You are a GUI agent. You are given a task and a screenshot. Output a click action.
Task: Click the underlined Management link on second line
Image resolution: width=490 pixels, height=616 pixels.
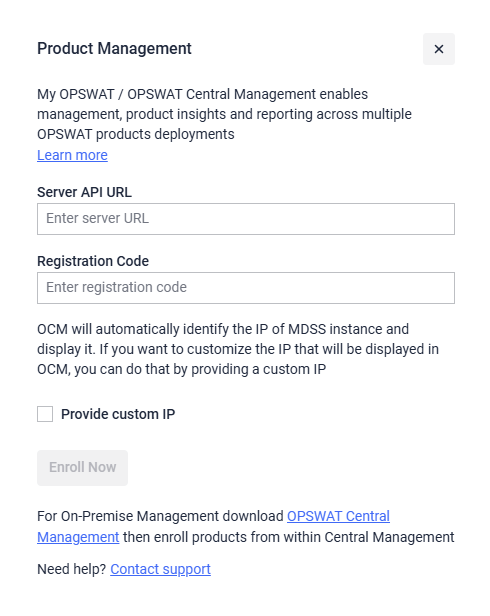click(78, 537)
